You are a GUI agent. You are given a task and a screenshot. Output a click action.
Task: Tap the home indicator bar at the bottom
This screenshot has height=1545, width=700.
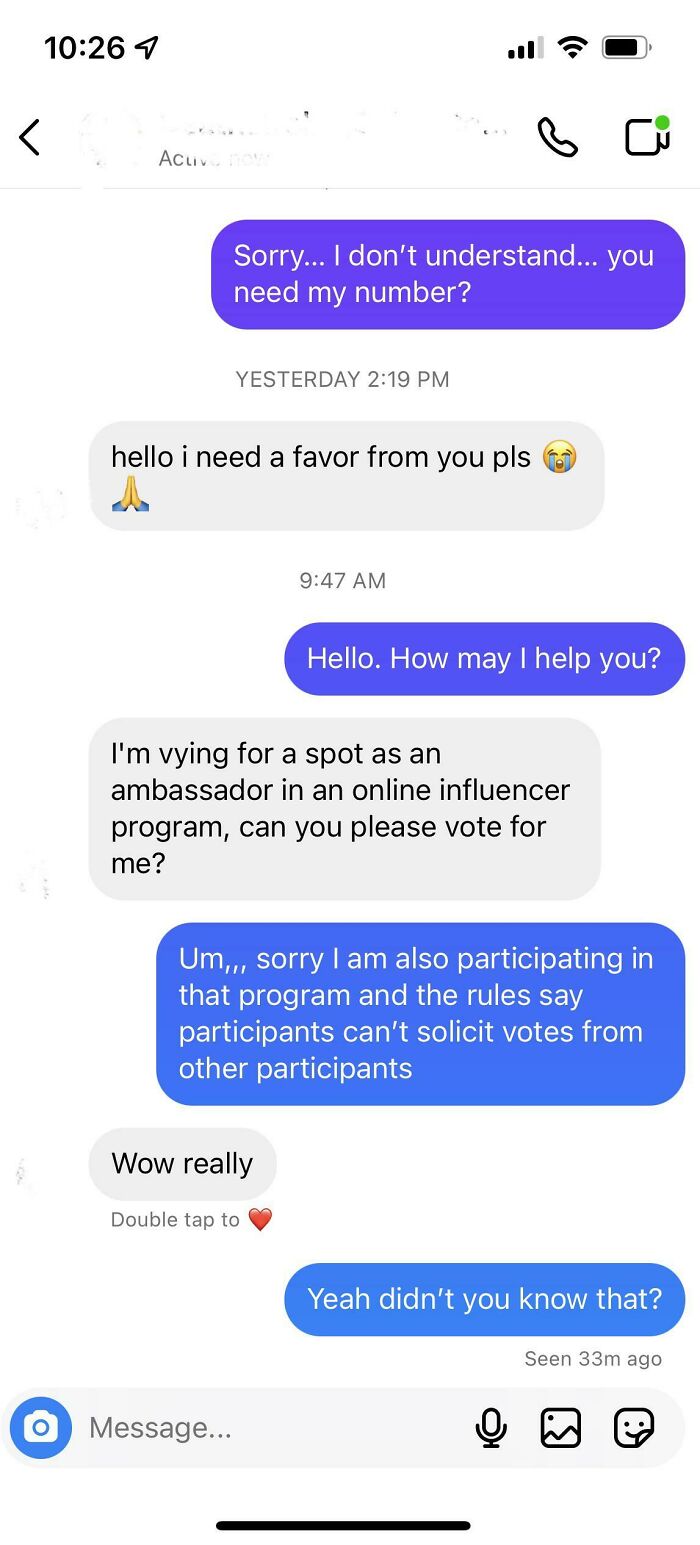coord(349,1525)
